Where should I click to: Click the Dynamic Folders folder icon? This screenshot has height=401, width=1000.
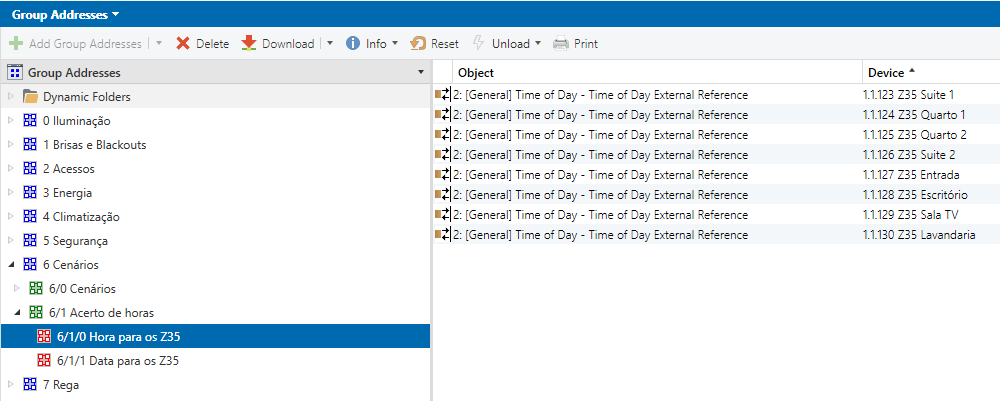[30, 97]
